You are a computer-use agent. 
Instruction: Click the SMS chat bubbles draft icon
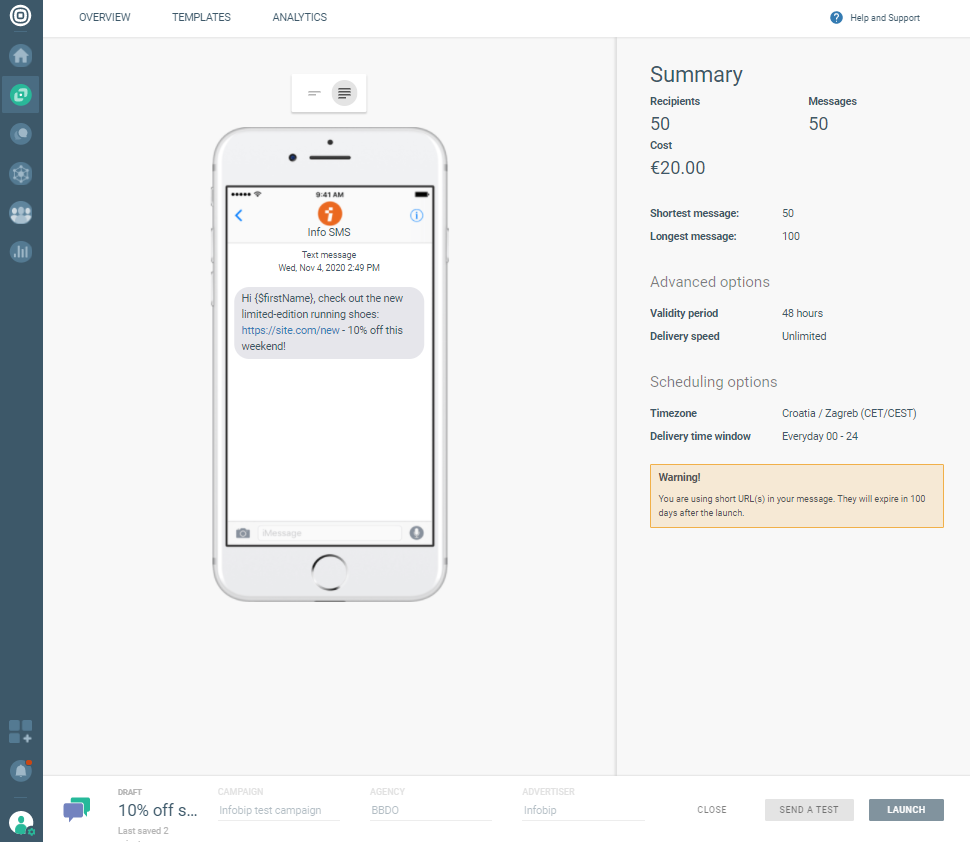click(77, 809)
